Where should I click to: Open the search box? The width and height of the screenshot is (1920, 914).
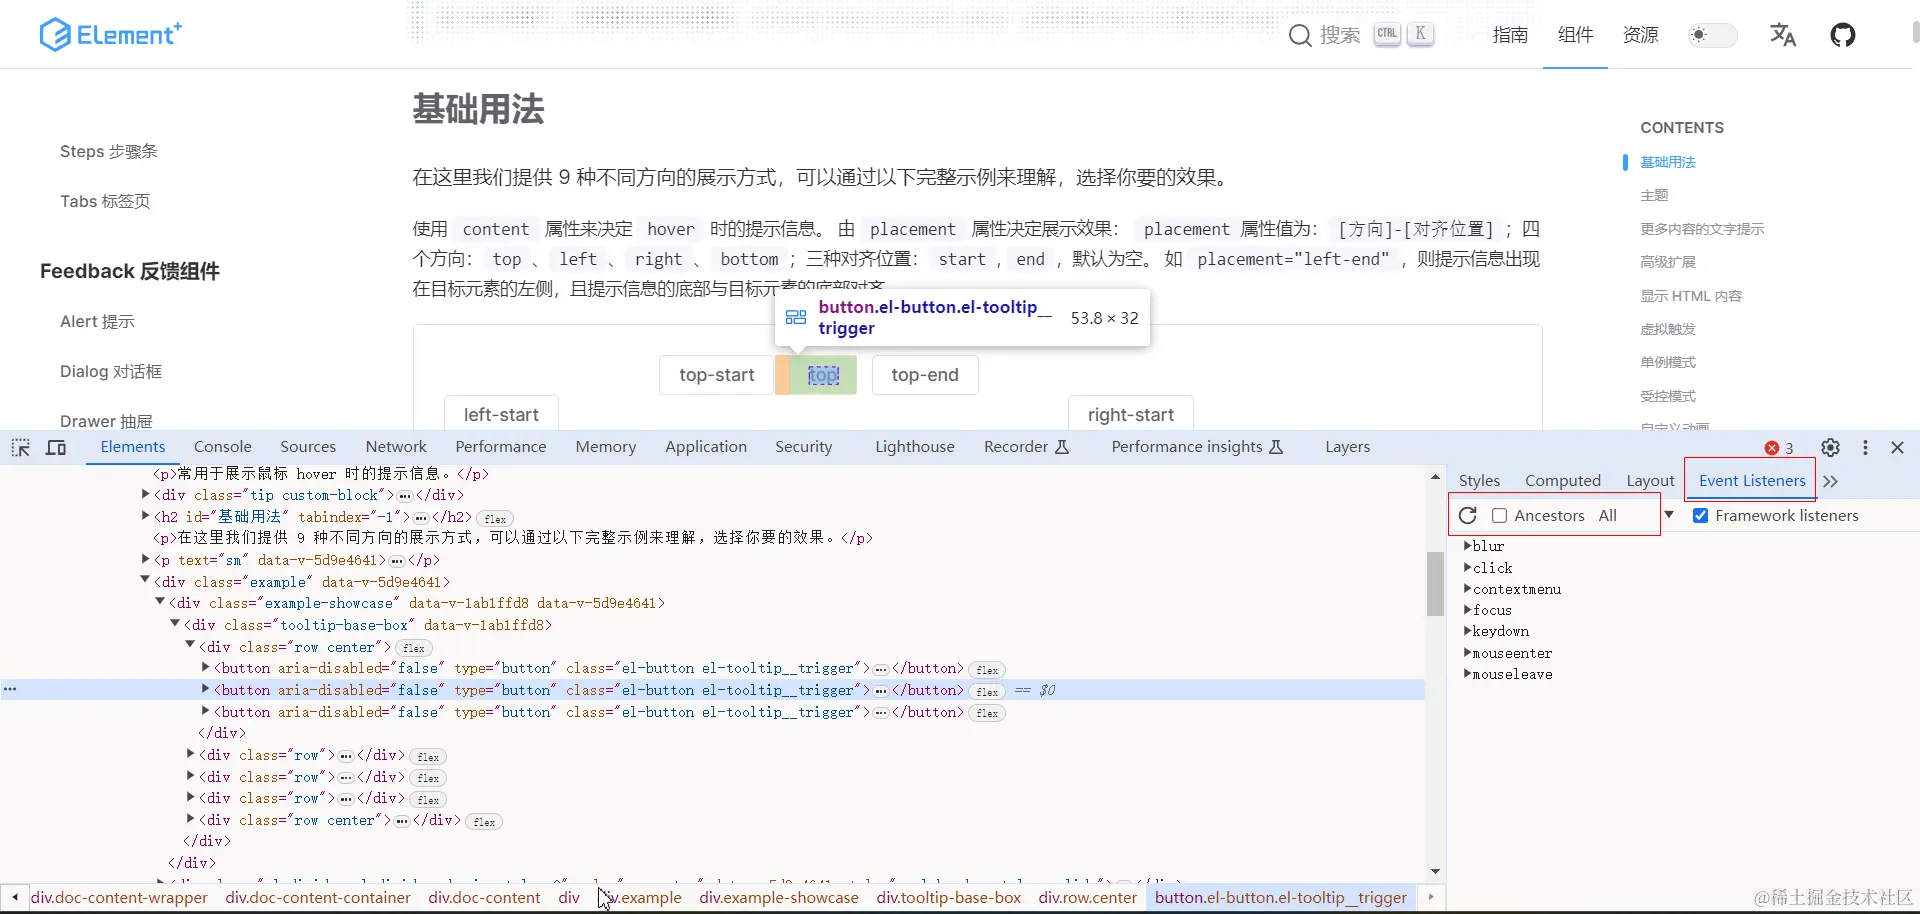1362,35
